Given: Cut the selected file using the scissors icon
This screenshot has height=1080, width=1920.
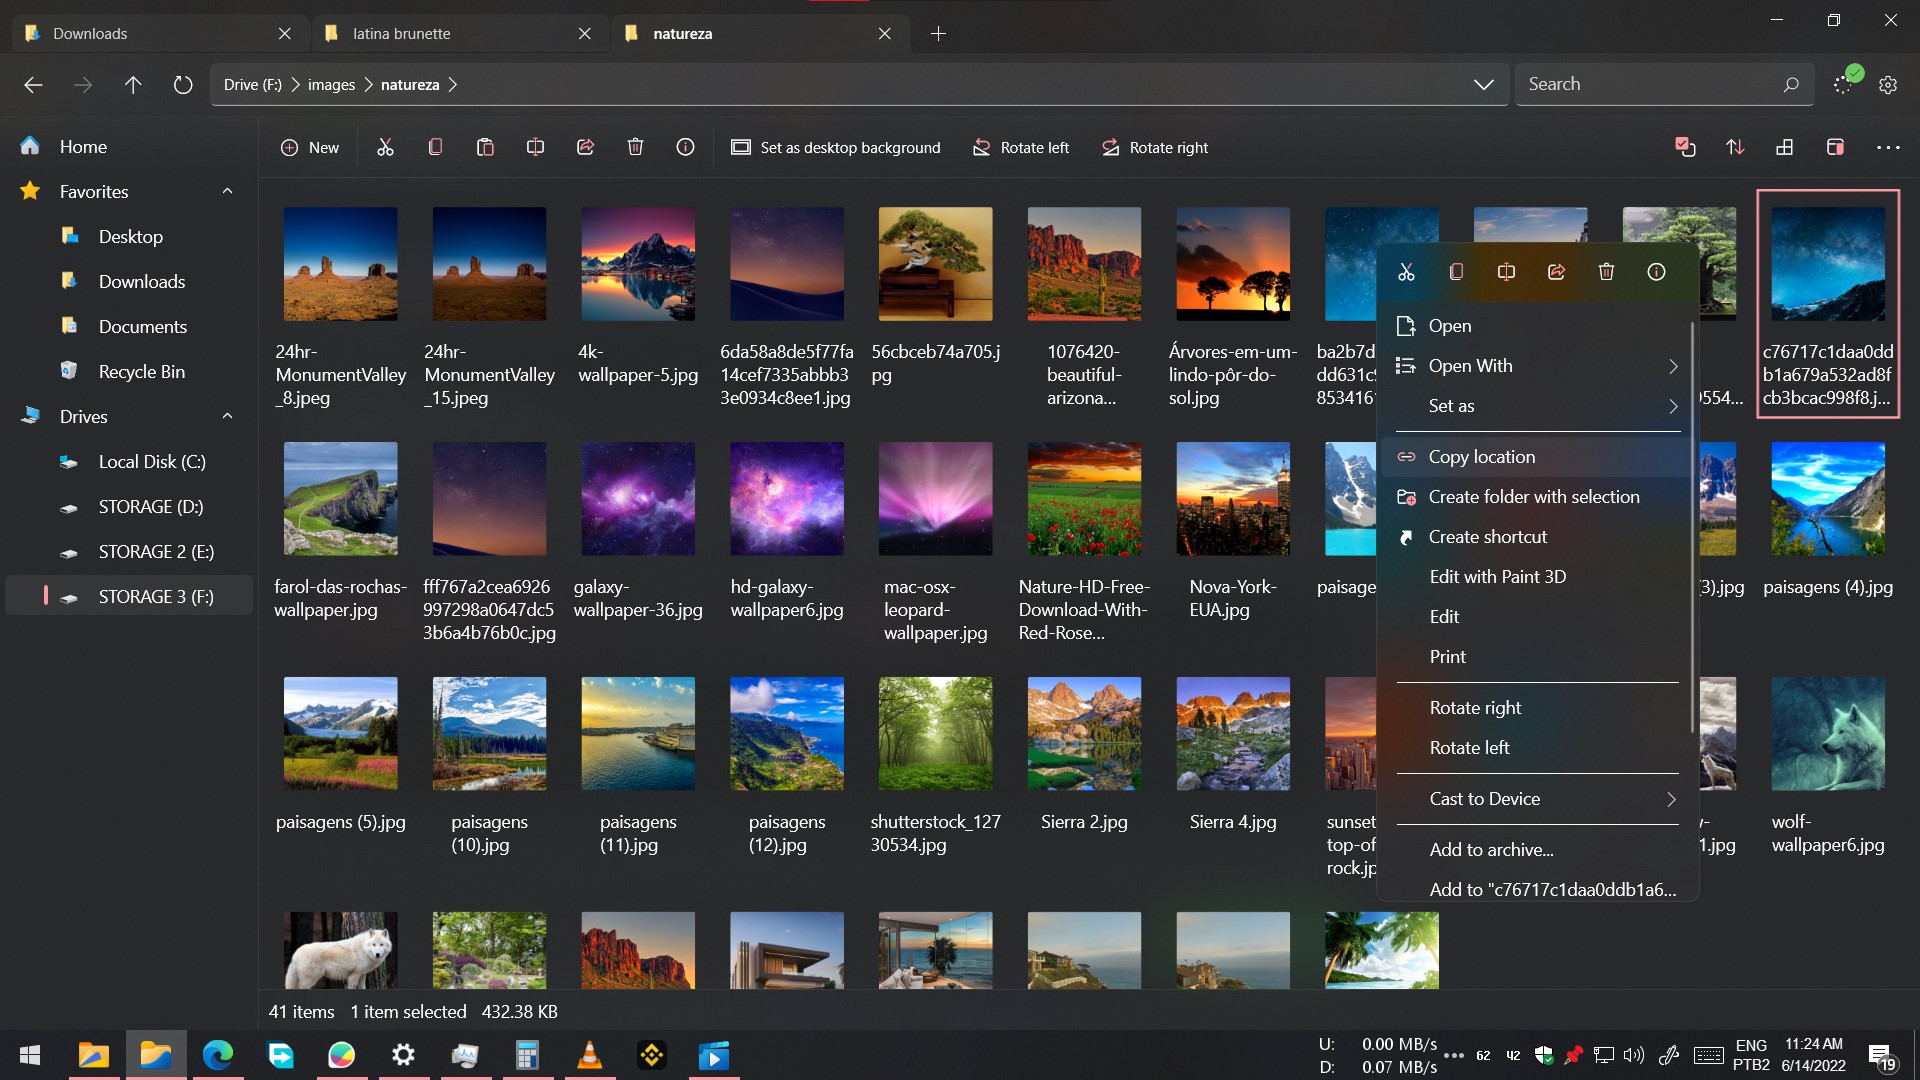Looking at the screenshot, I should point(1406,271).
